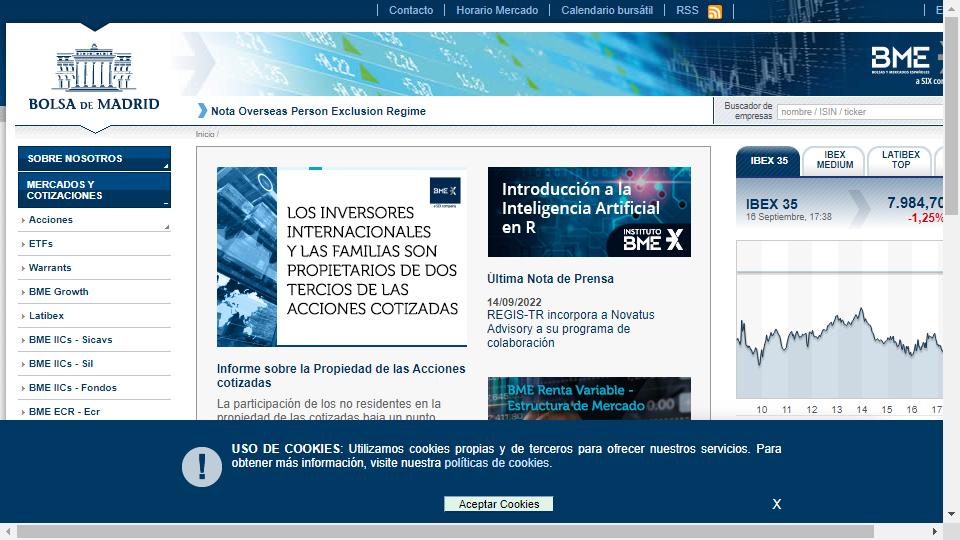Open Calendario bursátil page
This screenshot has width=960, height=540.
click(x=607, y=10)
